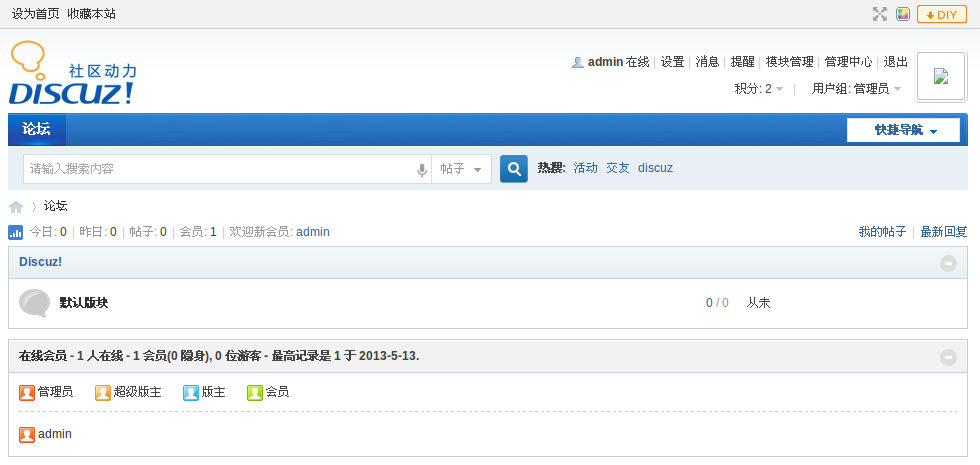This screenshot has width=980, height=465.
Task: Click the 默认版块 speech bubble icon
Action: point(34,303)
